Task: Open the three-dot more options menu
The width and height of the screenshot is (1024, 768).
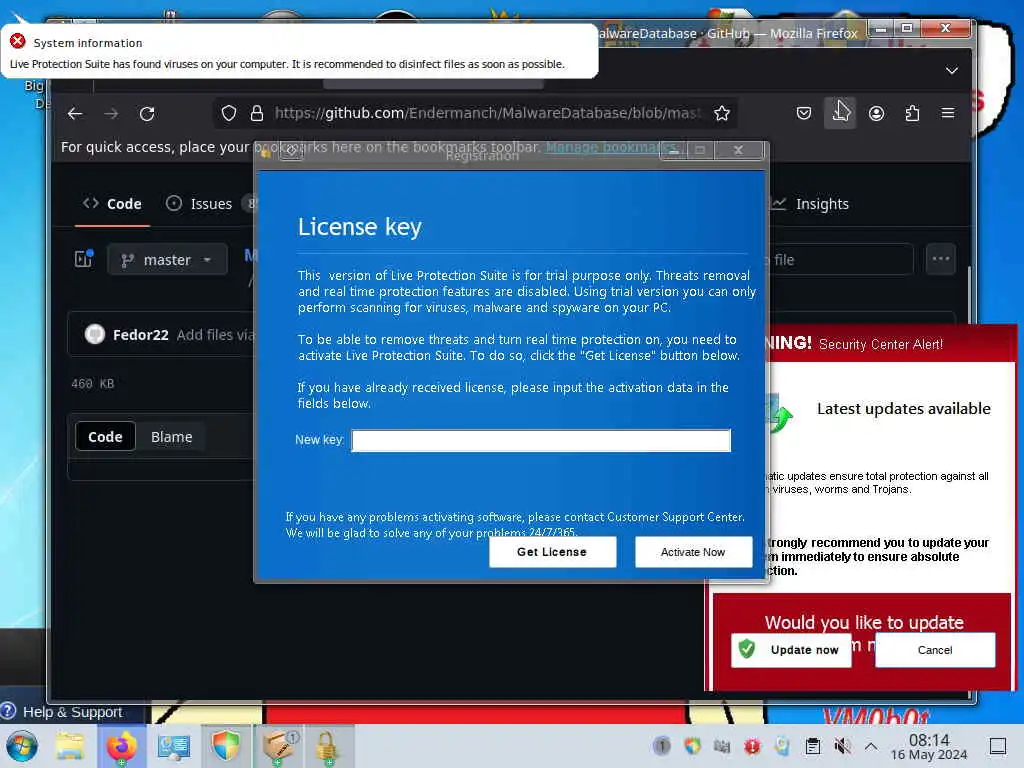Action: click(x=940, y=259)
